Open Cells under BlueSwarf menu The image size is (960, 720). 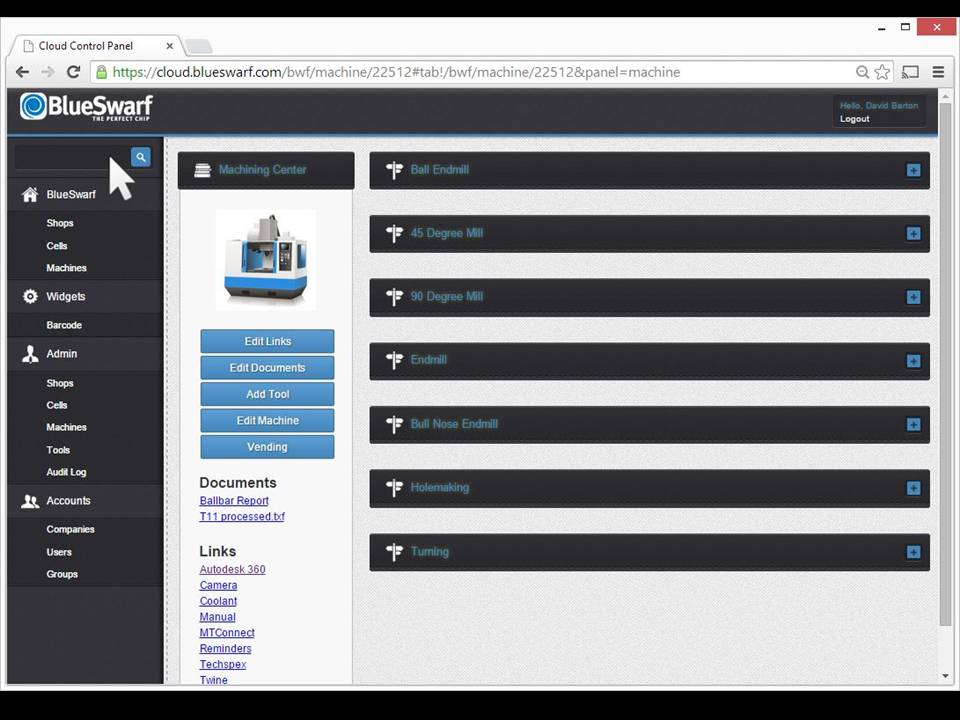click(57, 246)
